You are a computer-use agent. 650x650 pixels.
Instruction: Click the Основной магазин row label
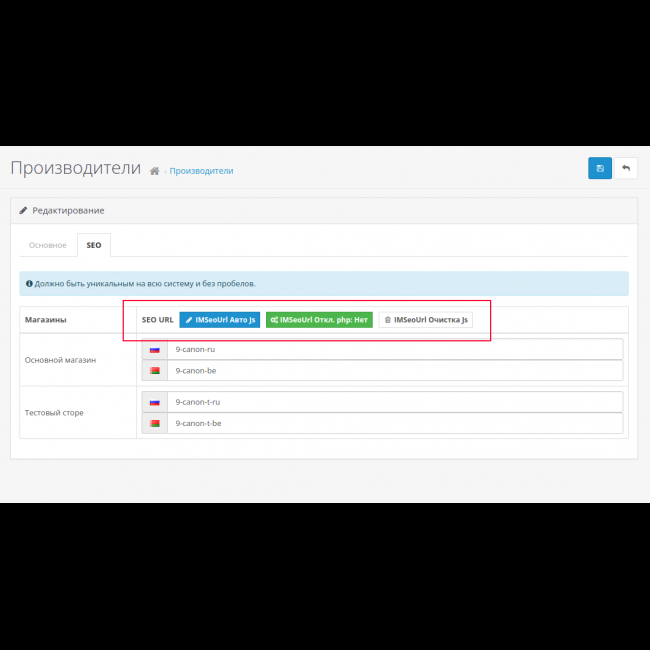tap(60, 360)
